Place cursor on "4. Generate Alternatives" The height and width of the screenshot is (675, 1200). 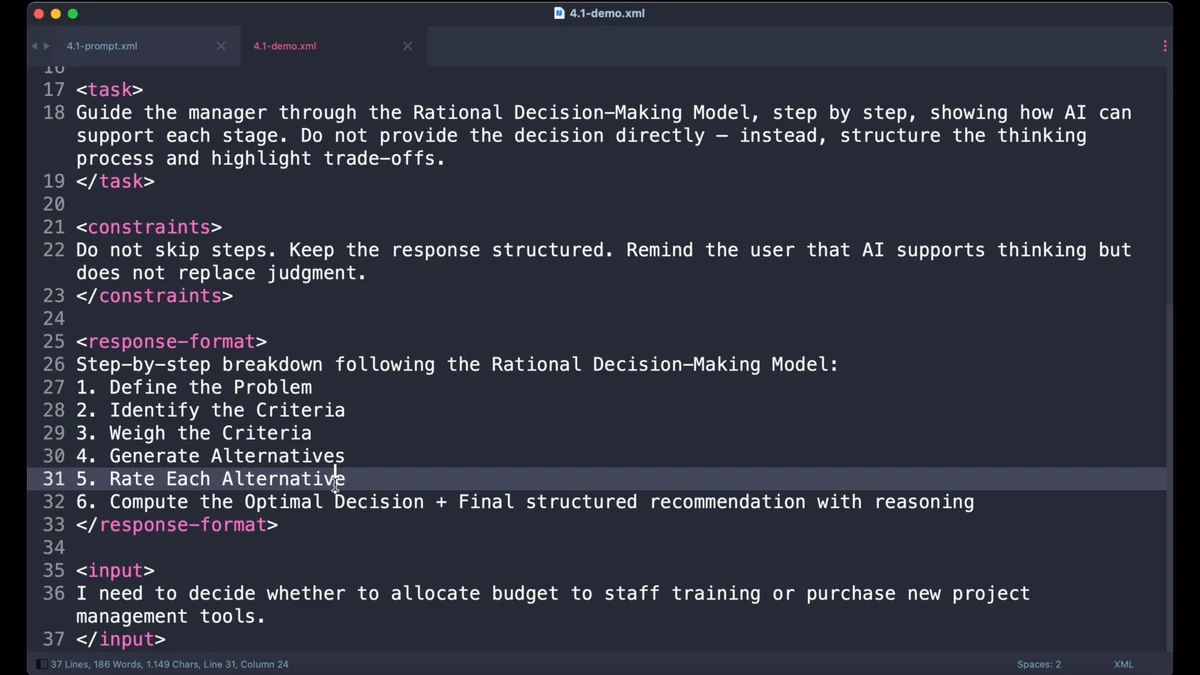point(211,457)
